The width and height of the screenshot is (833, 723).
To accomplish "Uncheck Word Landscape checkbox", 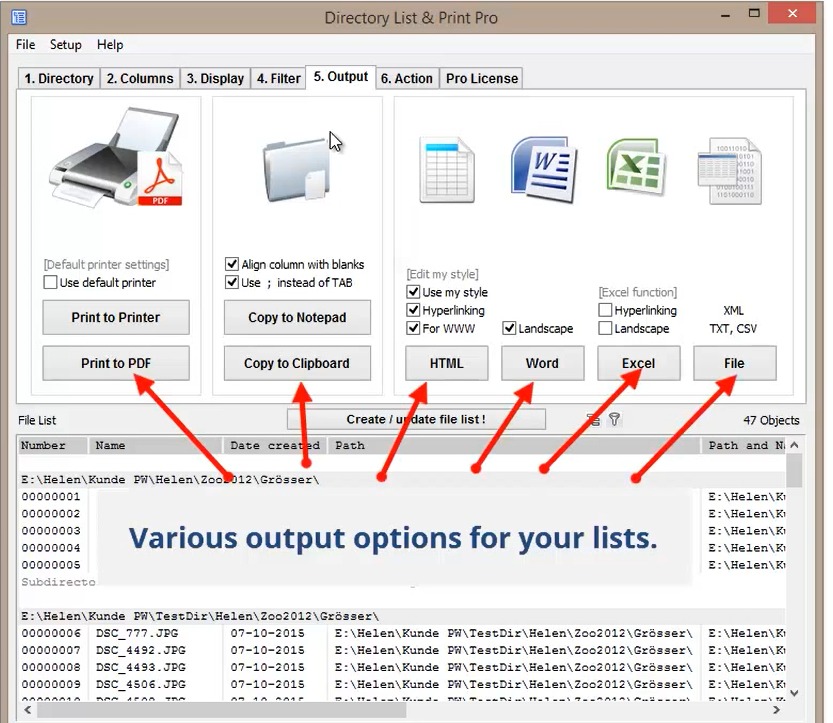I will coord(509,328).
